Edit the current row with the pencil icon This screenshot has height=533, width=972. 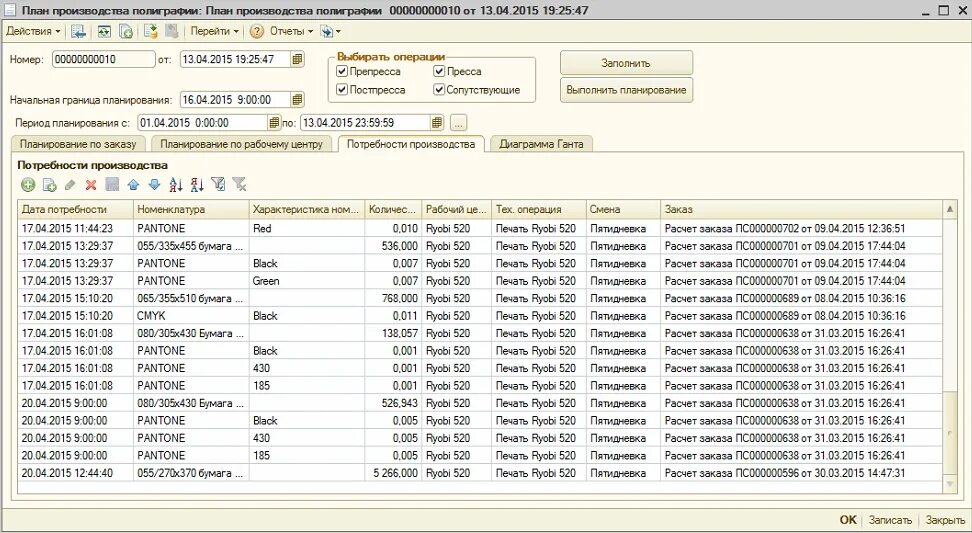pos(70,184)
